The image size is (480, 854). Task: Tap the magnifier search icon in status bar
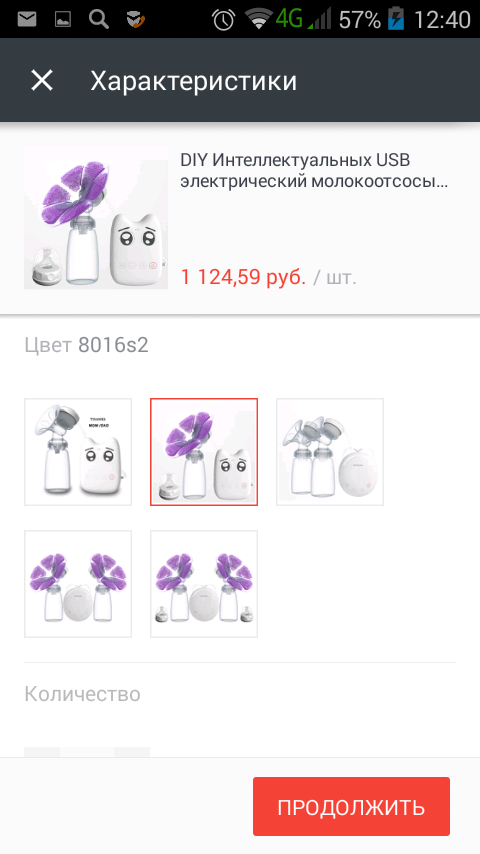tap(99, 20)
